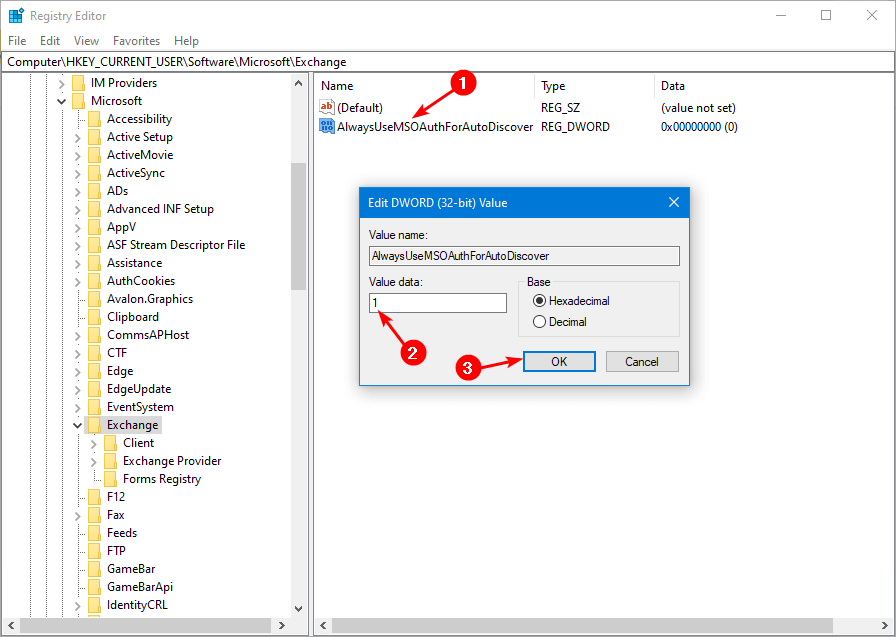The image size is (896, 637).
Task: Collapse the Exchange key
Action: pos(78,426)
